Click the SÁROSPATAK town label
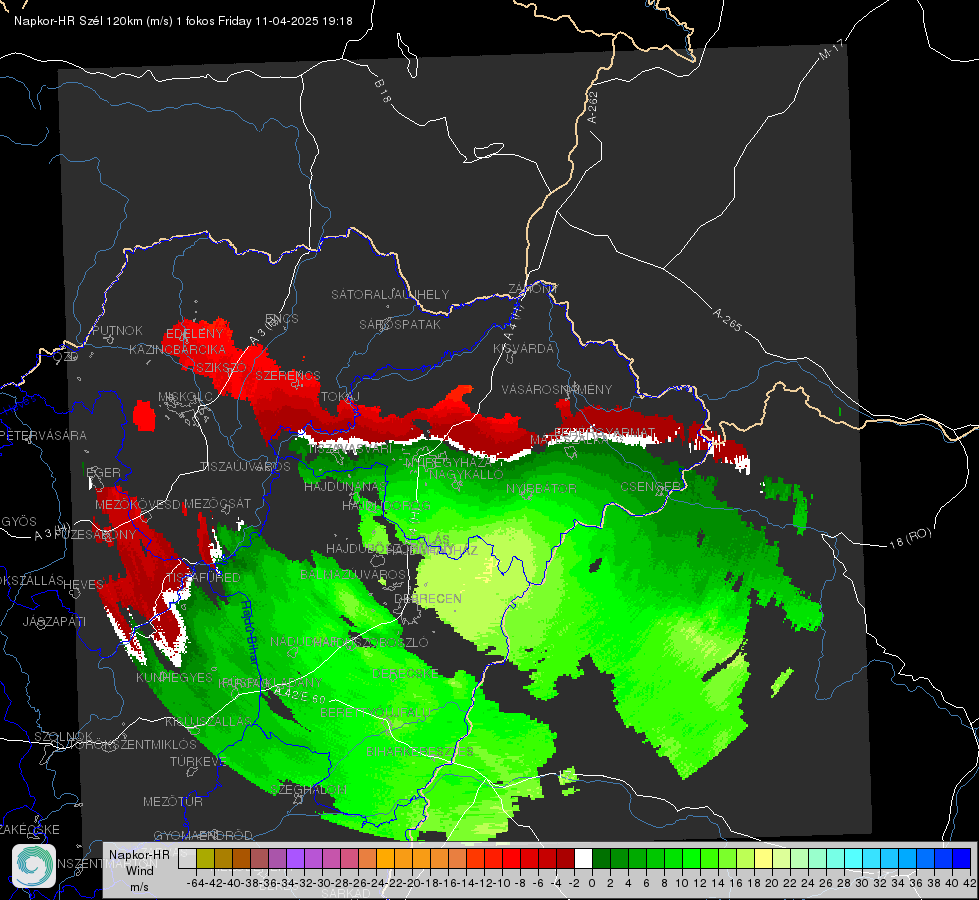Viewport: 979px width, 900px height. 400,324
